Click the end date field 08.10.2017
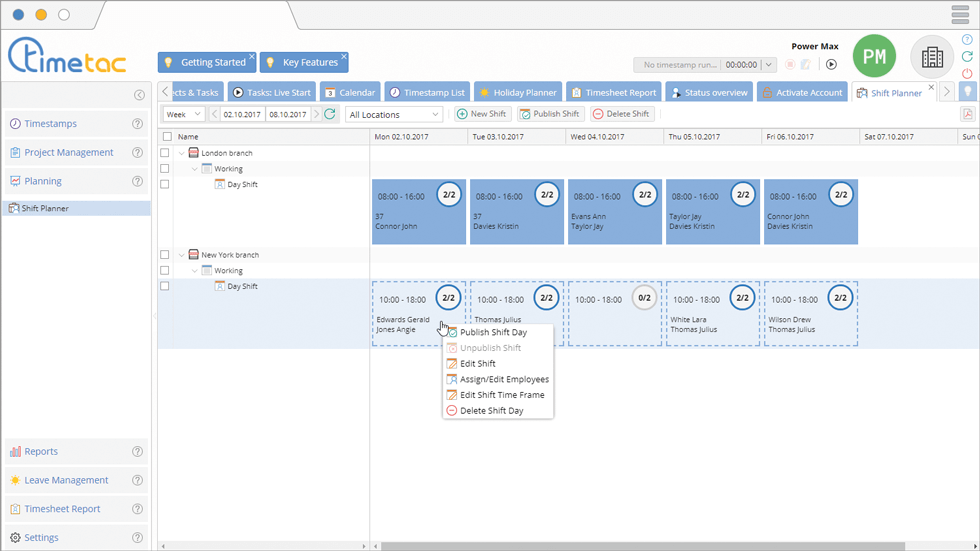The image size is (980, 551). coord(288,114)
